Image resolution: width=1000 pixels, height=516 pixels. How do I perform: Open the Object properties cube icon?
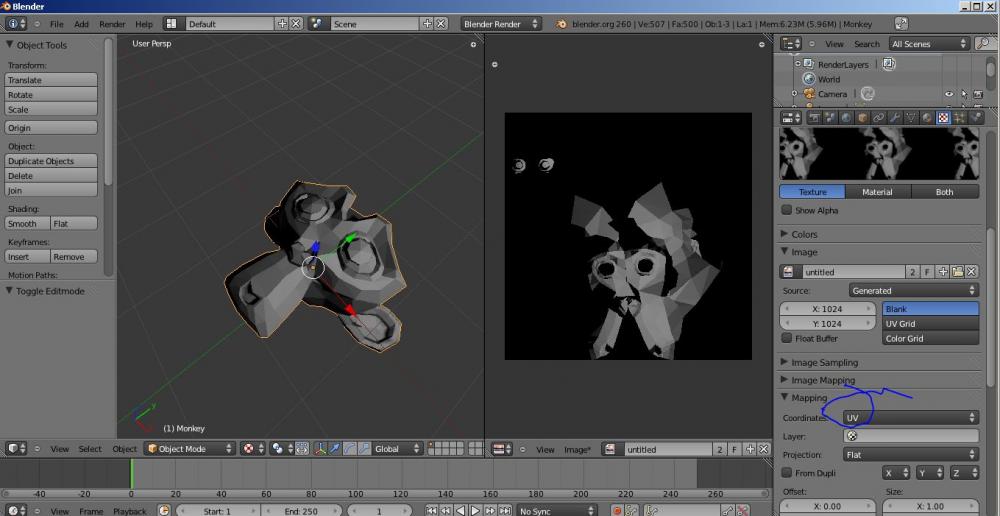[862, 118]
